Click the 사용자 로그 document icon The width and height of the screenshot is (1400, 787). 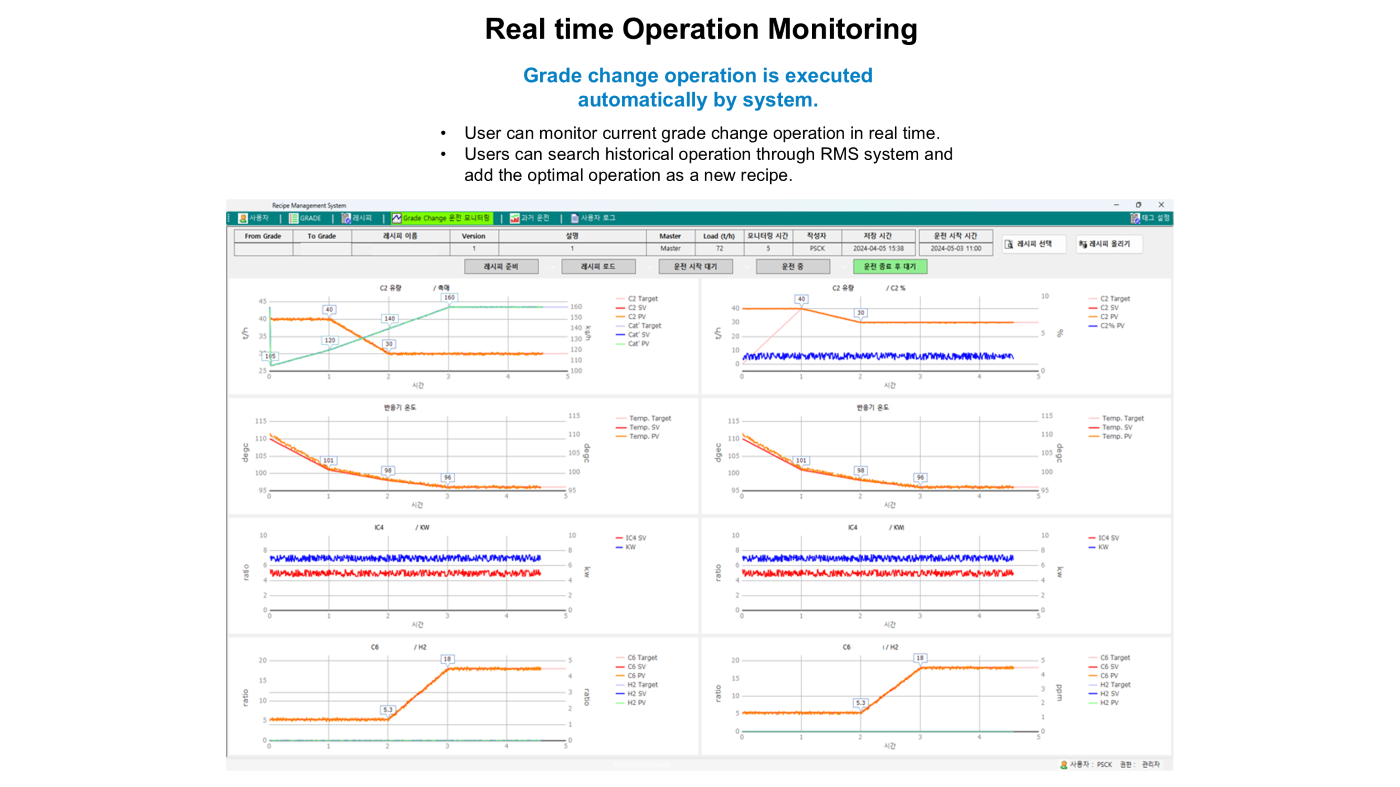point(575,218)
